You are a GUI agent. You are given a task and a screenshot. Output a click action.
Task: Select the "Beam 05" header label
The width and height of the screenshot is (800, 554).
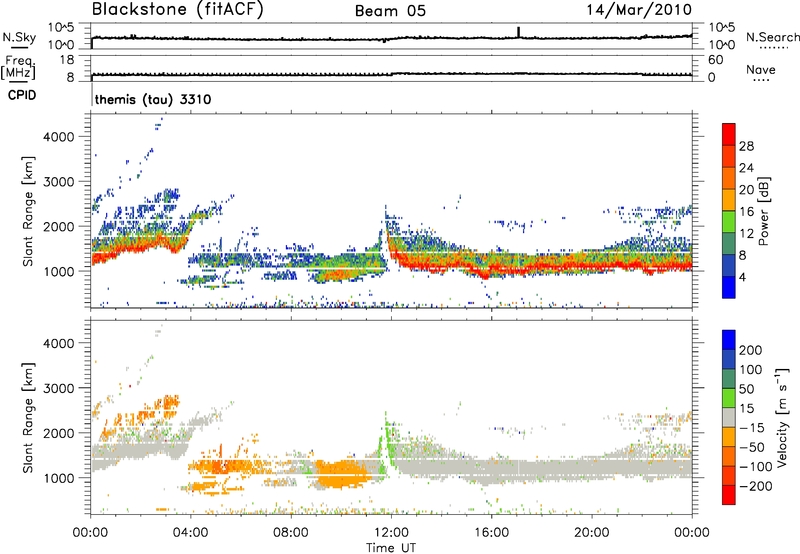coord(390,11)
